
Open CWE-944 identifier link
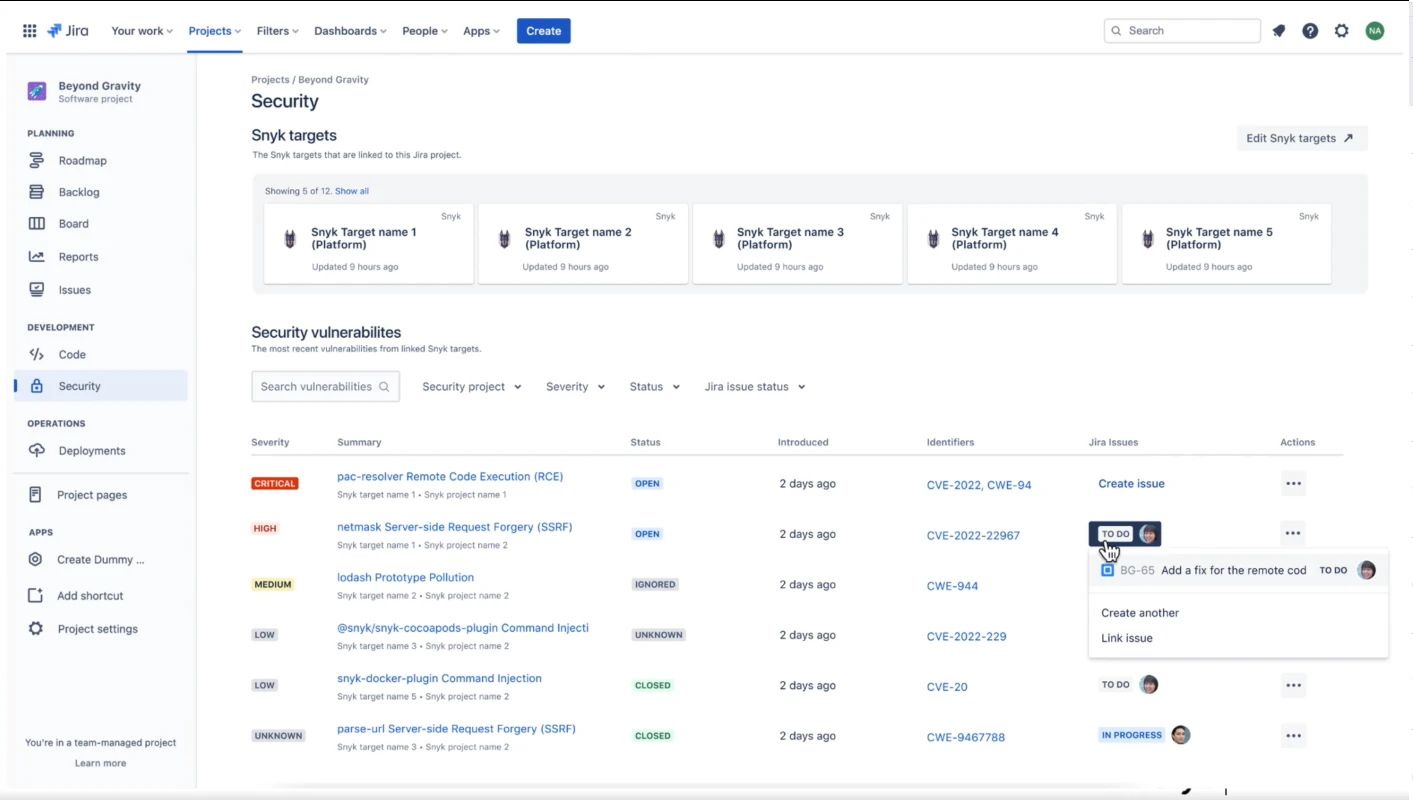(952, 586)
